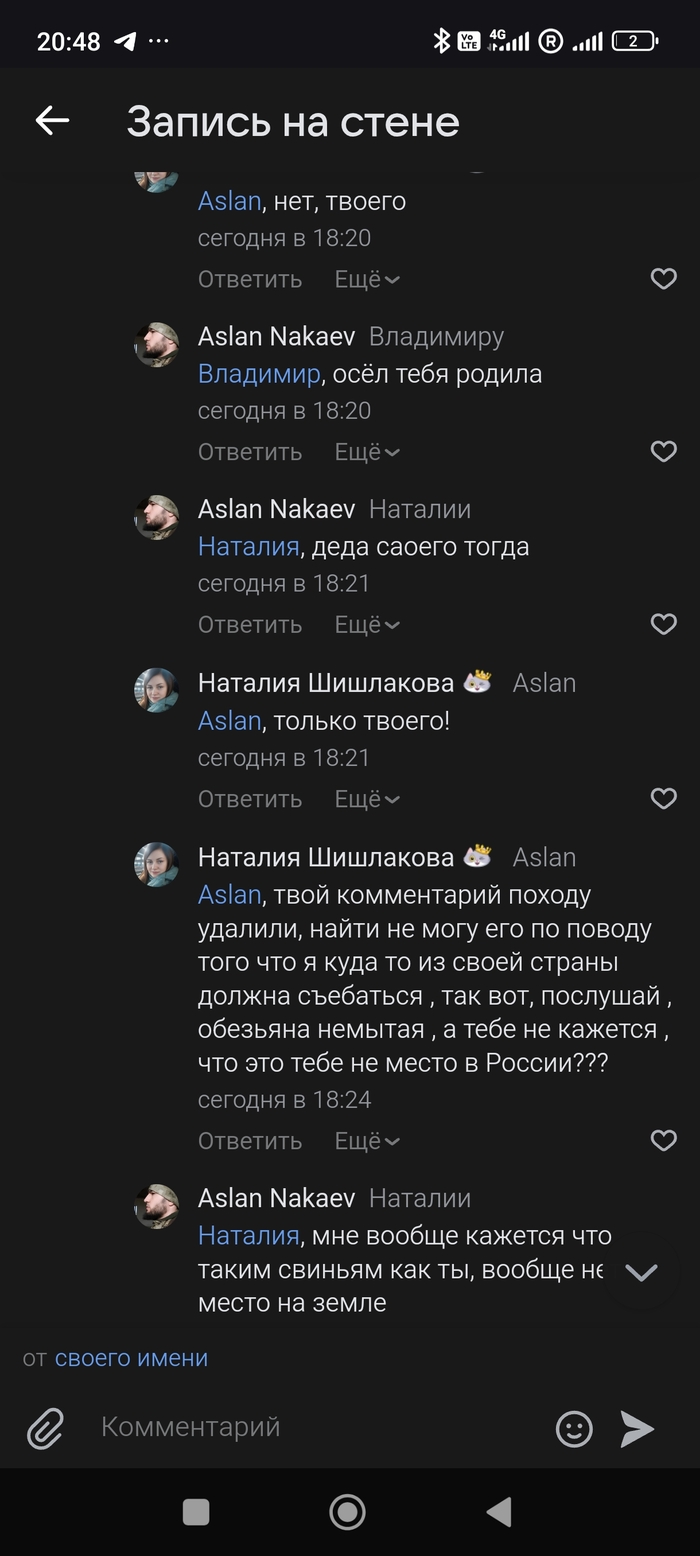This screenshot has height=1556, width=700.
Task: Tap blue "Владимир" mention link
Action: 259,374
